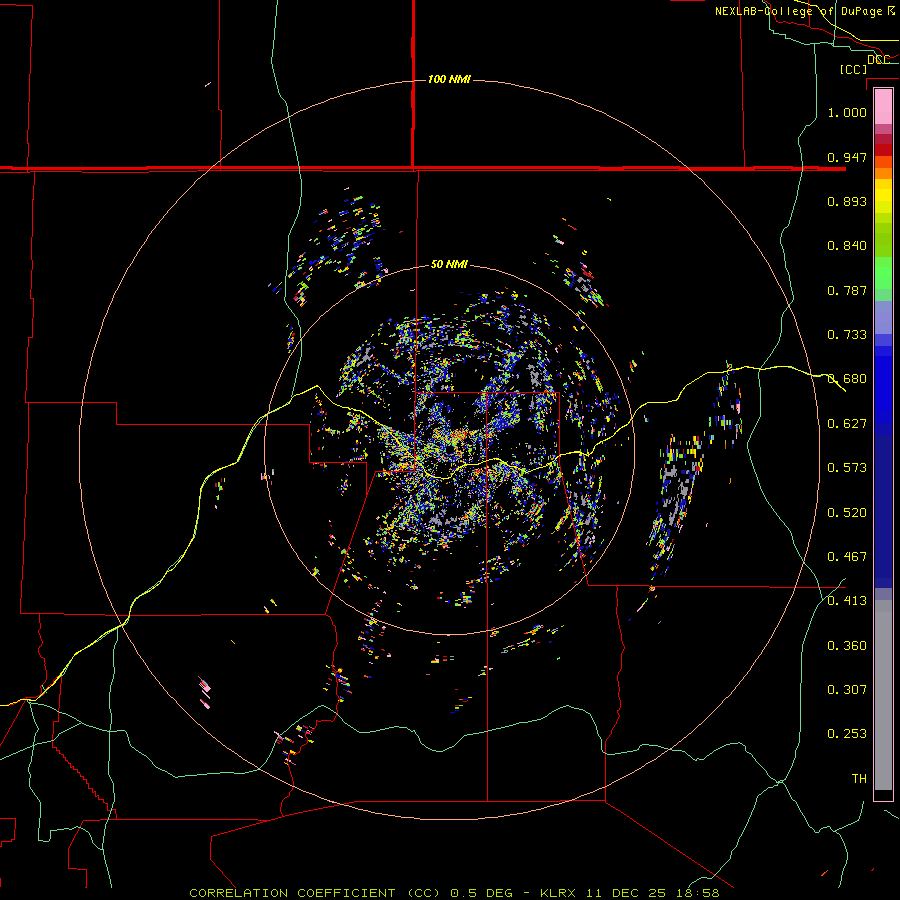
Task: Click the 1.000 scale value
Action: click(847, 112)
